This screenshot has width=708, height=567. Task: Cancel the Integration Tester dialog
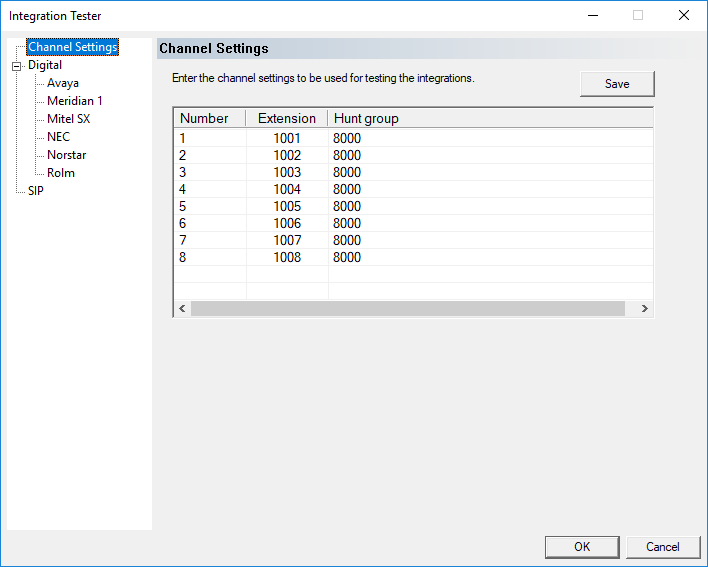(x=662, y=547)
